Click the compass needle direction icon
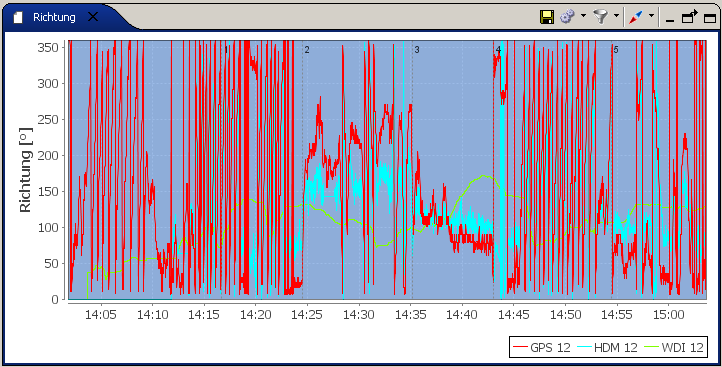 (635, 17)
